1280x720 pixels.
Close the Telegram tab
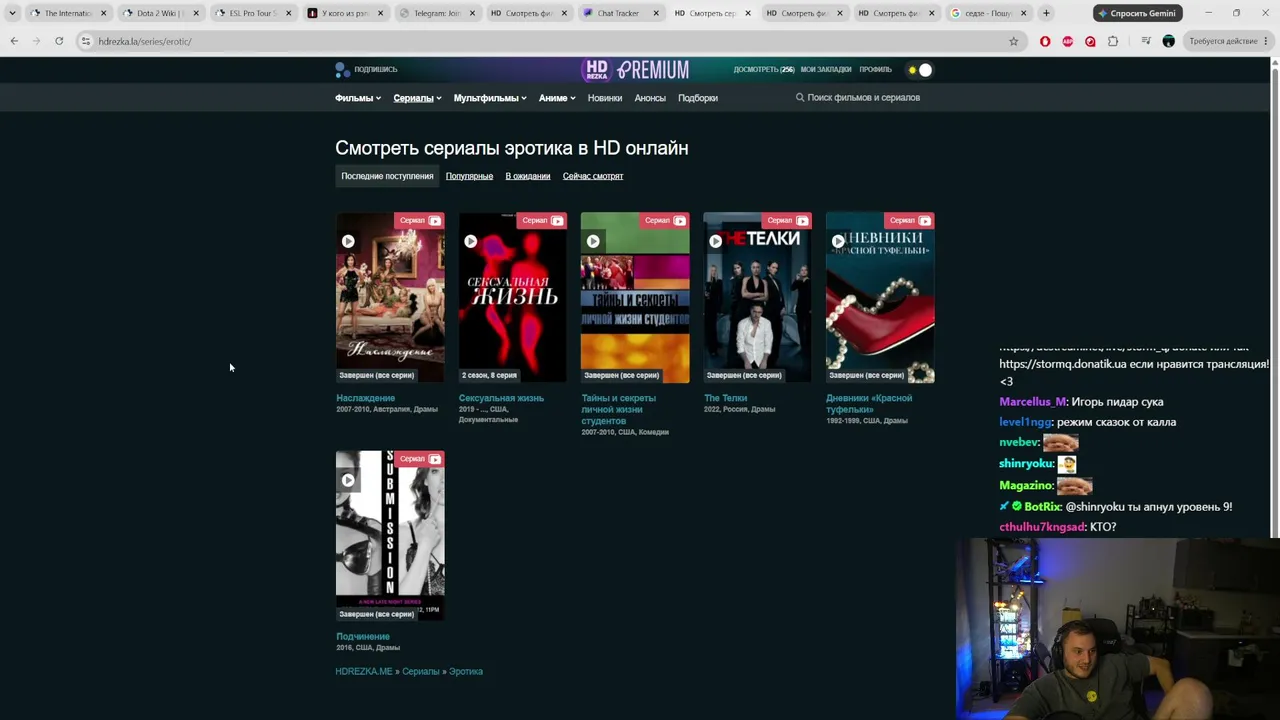pos(472,13)
